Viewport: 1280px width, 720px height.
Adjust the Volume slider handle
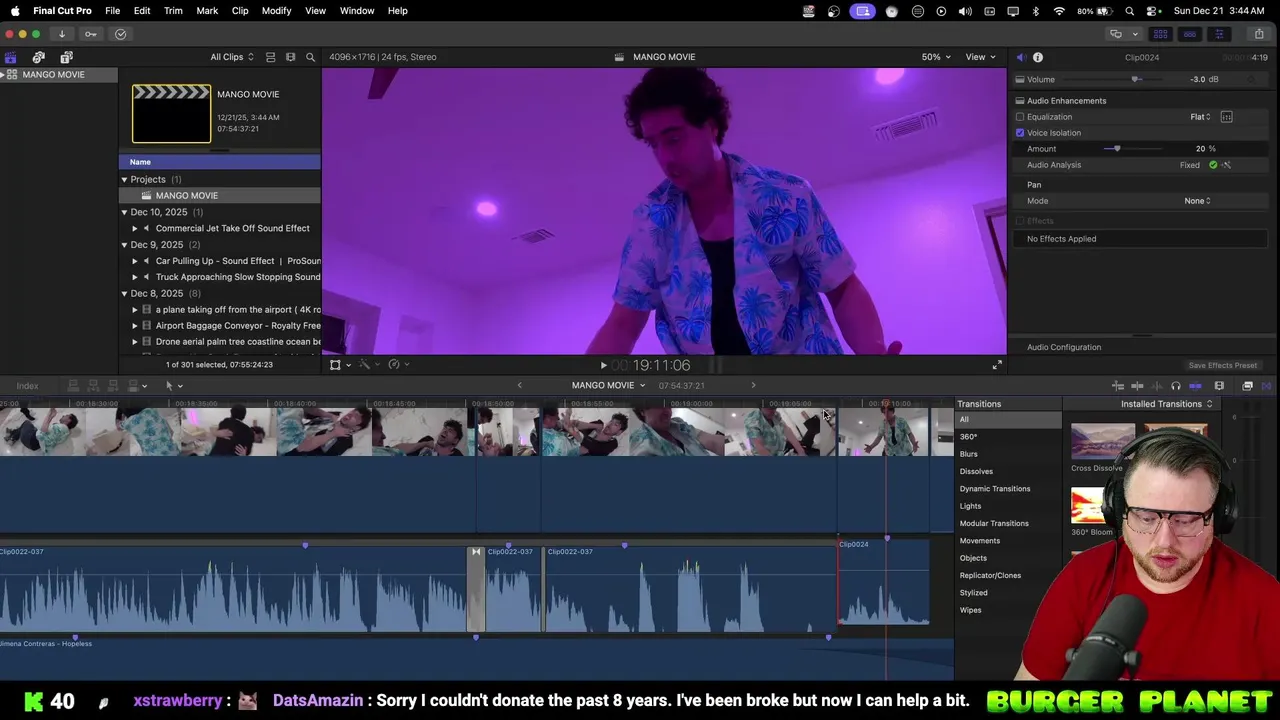pyautogui.click(x=1135, y=80)
